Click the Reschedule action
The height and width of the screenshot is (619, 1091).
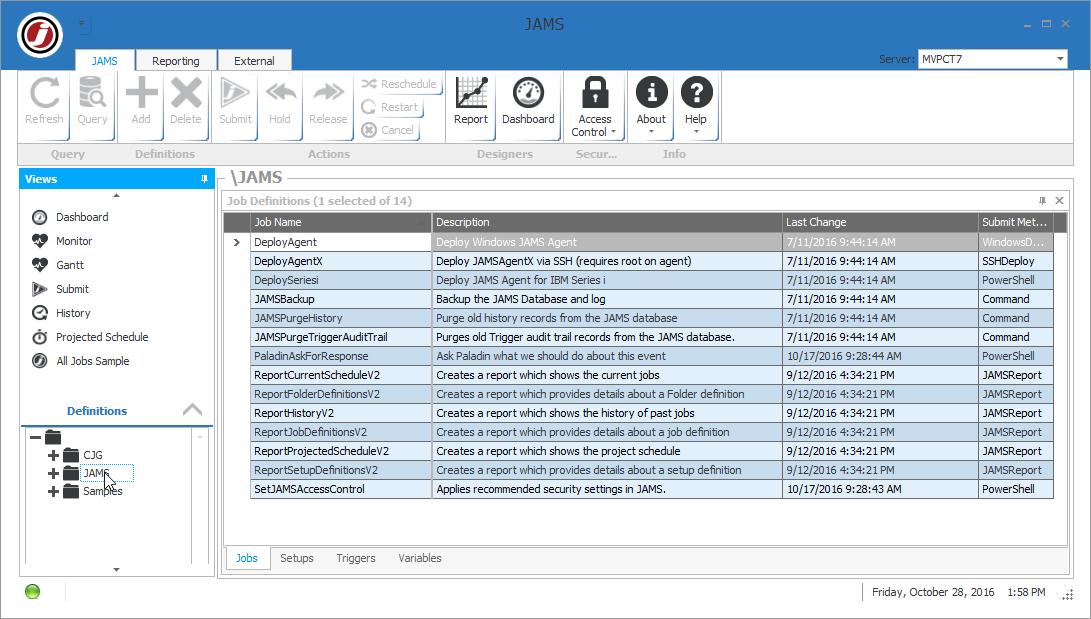(399, 84)
